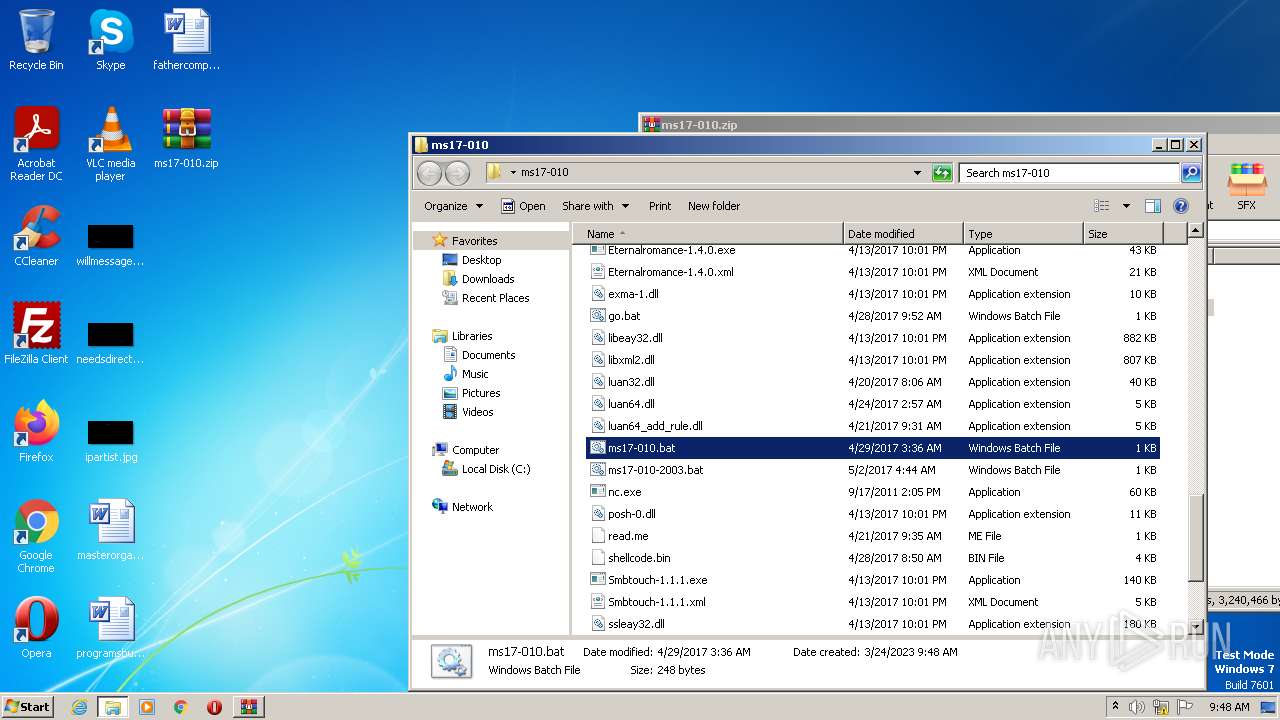Select ipartist.jpg on the desktop
The height and width of the screenshot is (720, 1280).
(x=110, y=442)
